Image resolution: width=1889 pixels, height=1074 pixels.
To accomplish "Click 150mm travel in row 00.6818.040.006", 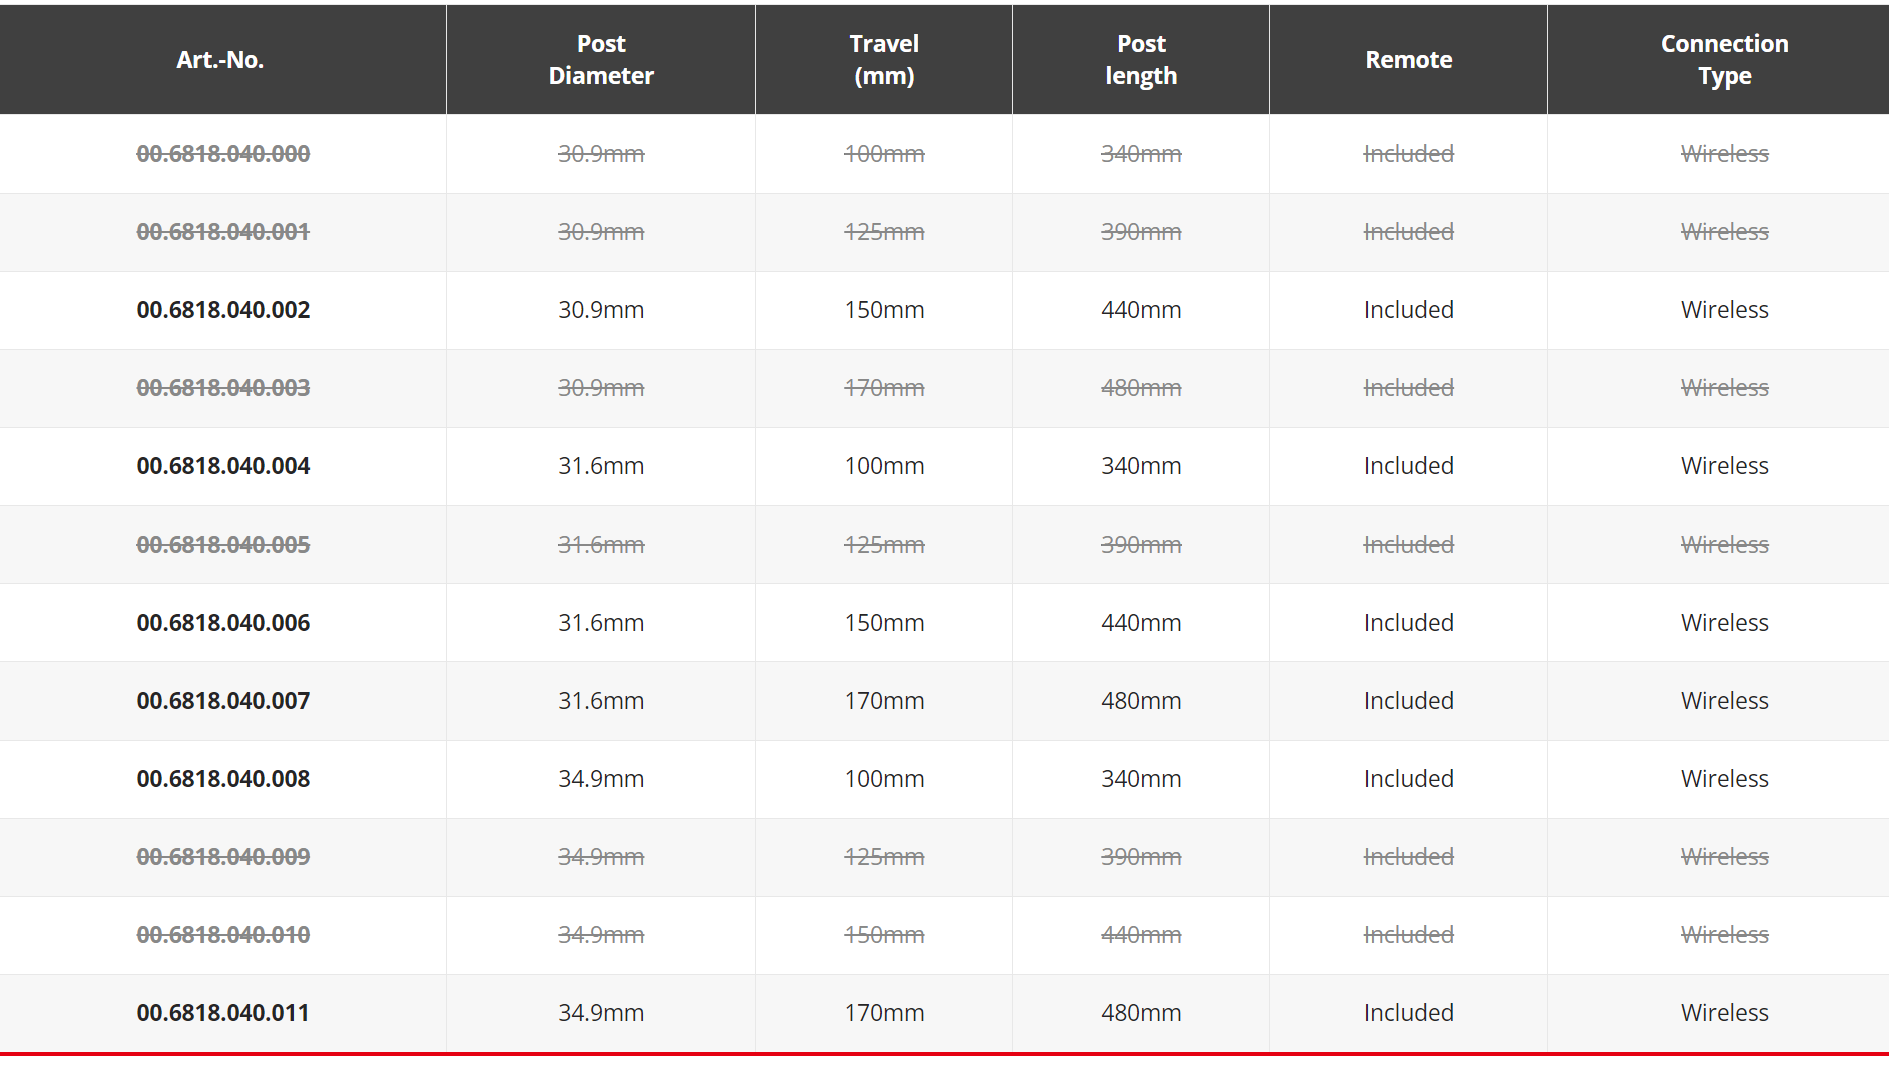I will click(884, 623).
